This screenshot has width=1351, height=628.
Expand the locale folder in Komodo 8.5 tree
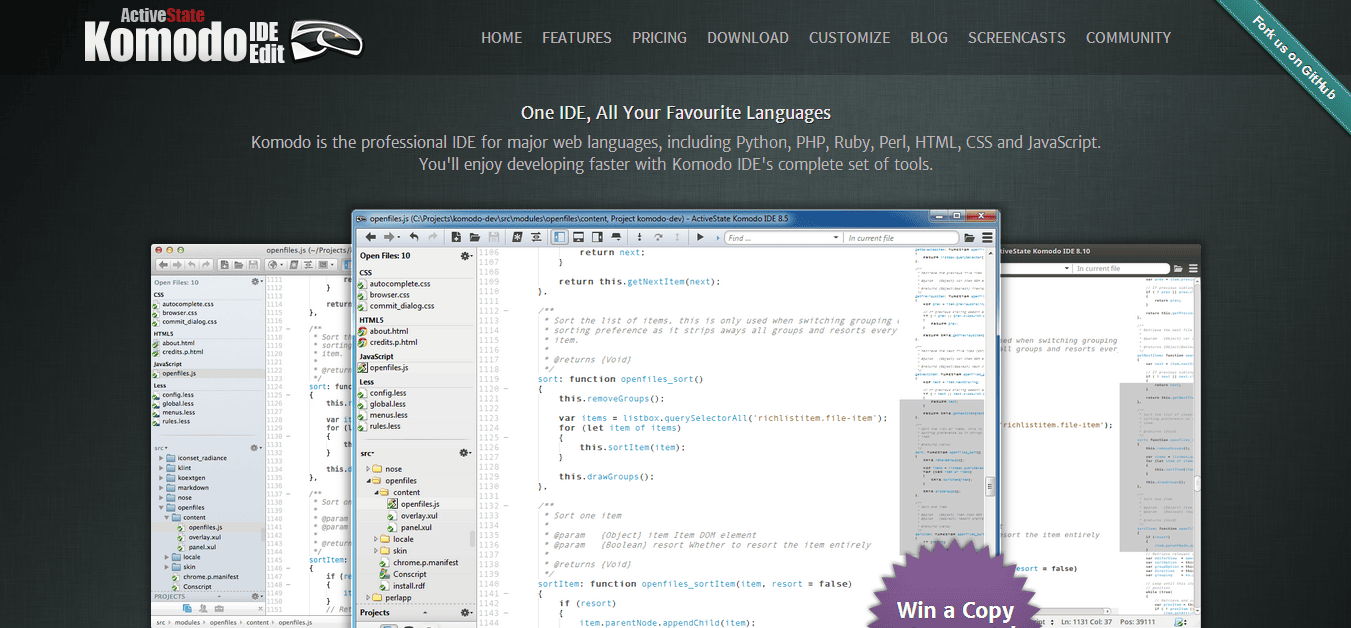[x=378, y=539]
